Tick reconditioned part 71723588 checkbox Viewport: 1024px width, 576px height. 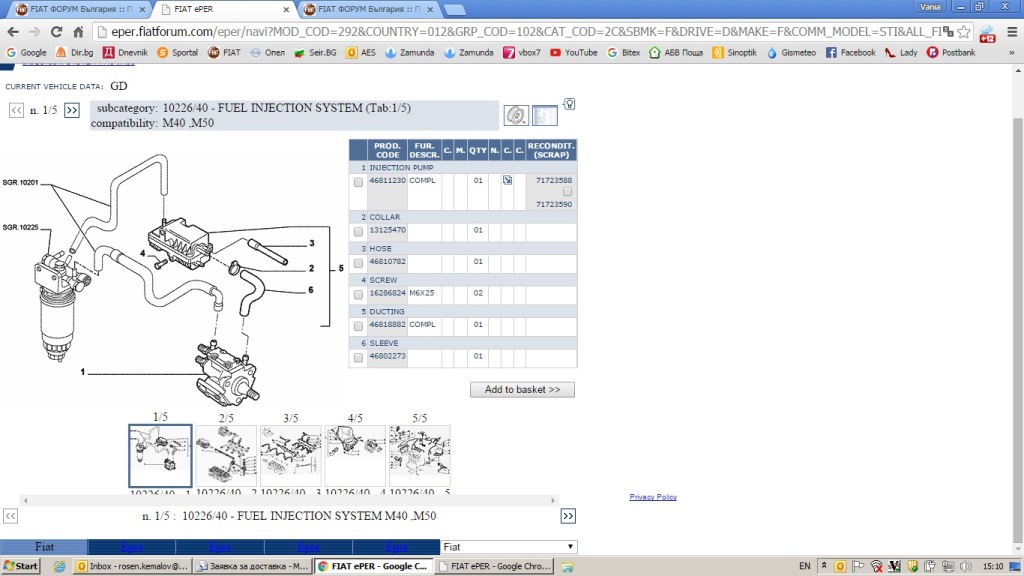pyautogui.click(x=567, y=191)
